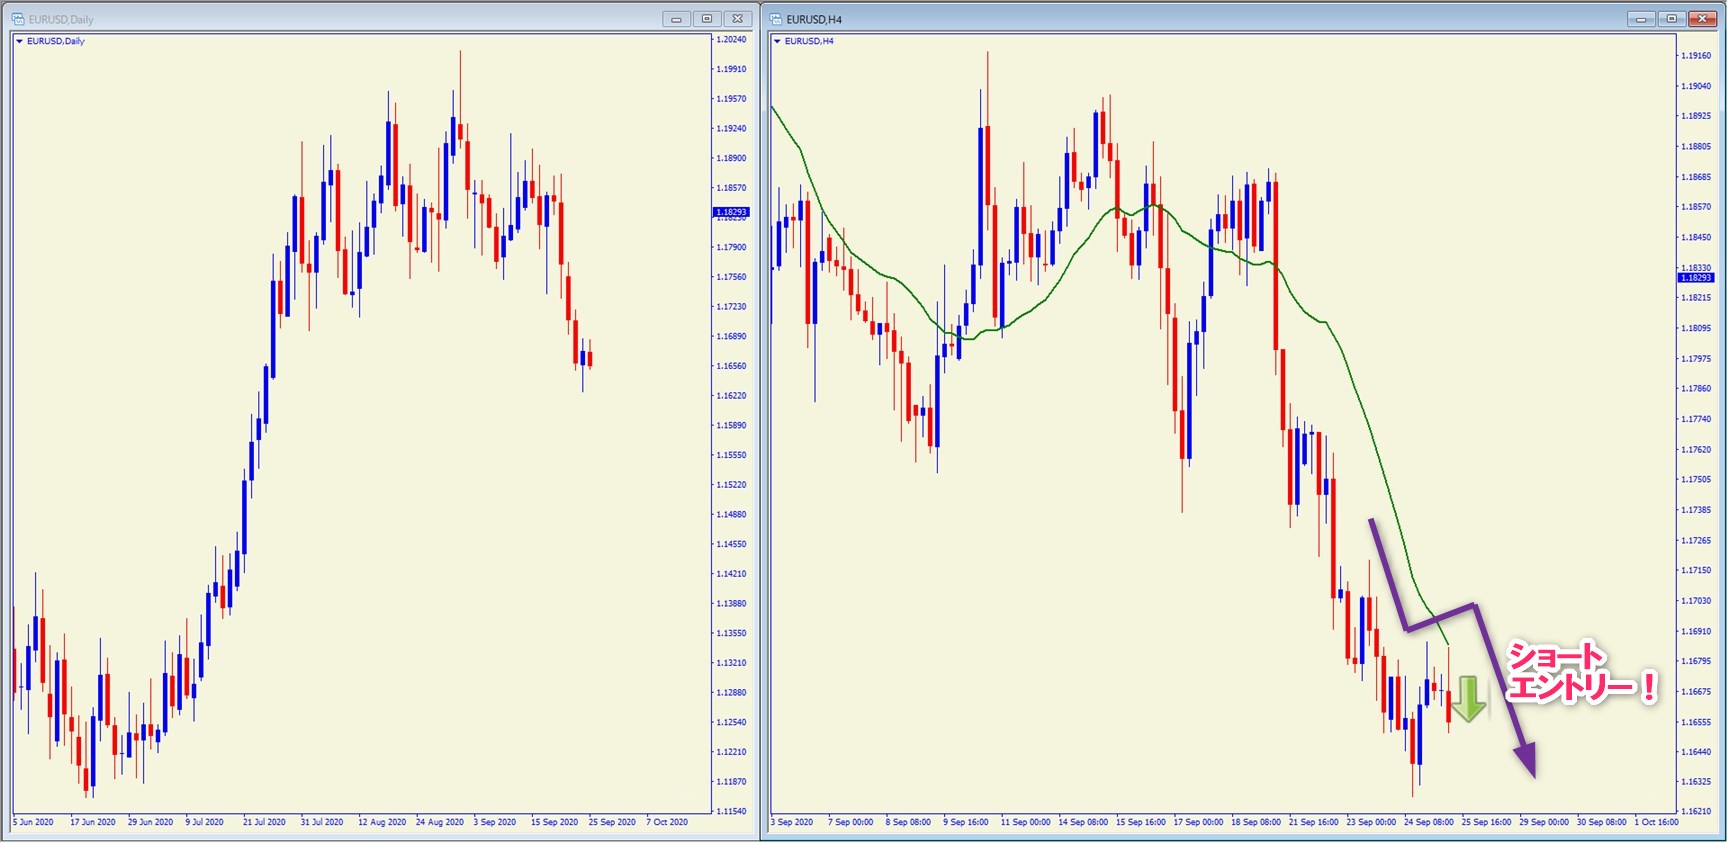This screenshot has height=843, width=1728.
Task: Click the 17 Sep 00:00 time label
Action: pyautogui.click(x=1198, y=822)
